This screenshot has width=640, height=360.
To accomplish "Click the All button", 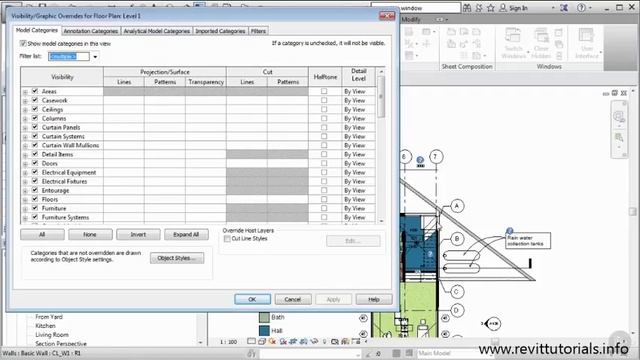I will (42, 235).
